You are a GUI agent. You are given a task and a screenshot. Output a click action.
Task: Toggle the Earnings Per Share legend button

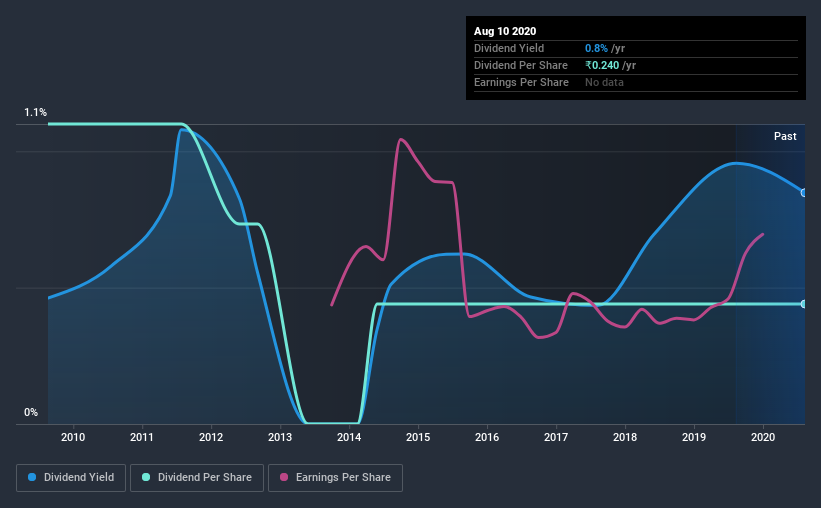[335, 478]
